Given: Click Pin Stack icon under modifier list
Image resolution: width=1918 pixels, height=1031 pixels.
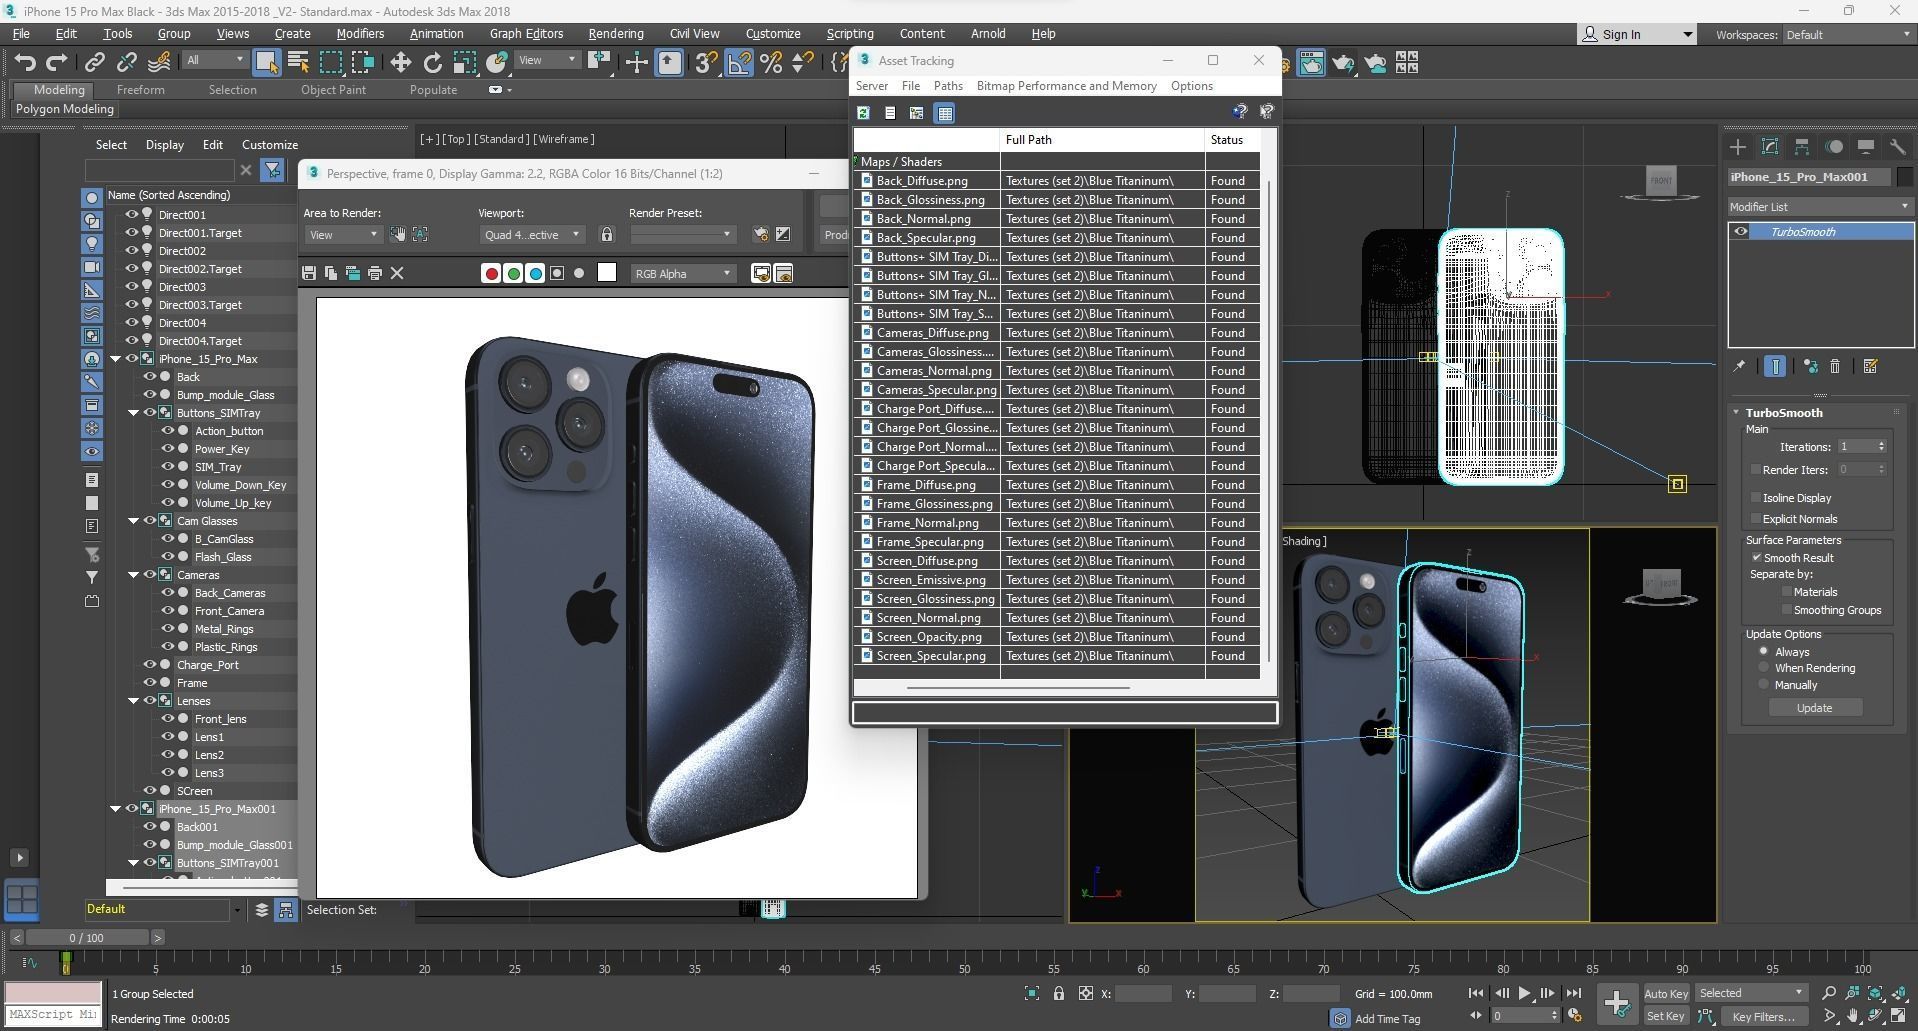Looking at the screenshot, I should [x=1739, y=367].
